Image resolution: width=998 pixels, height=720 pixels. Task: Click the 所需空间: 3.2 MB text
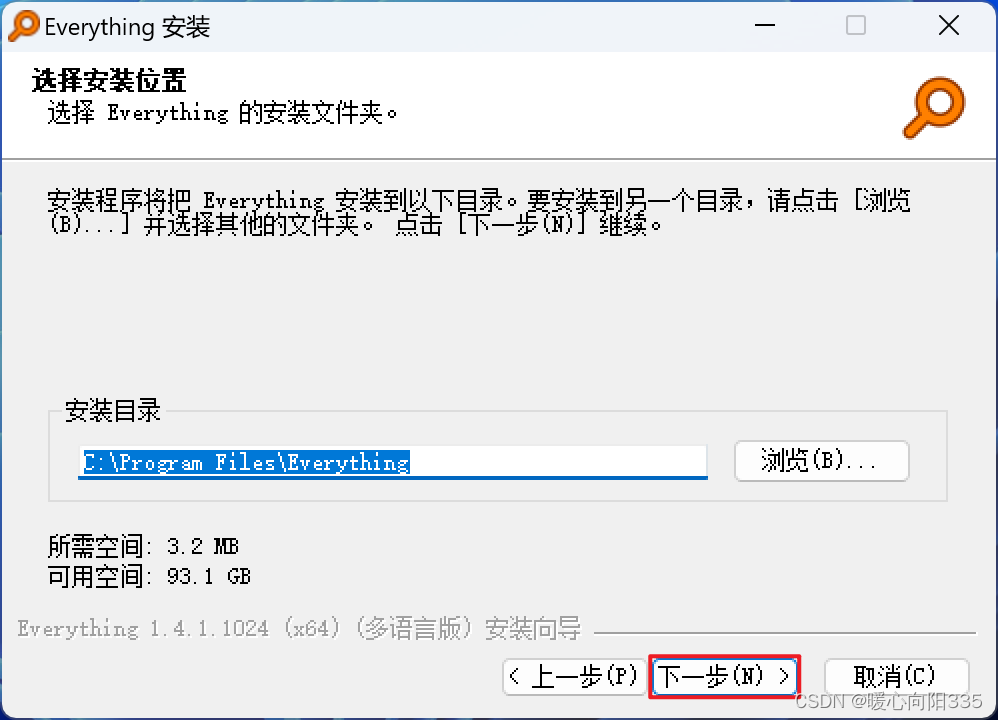[x=143, y=546]
